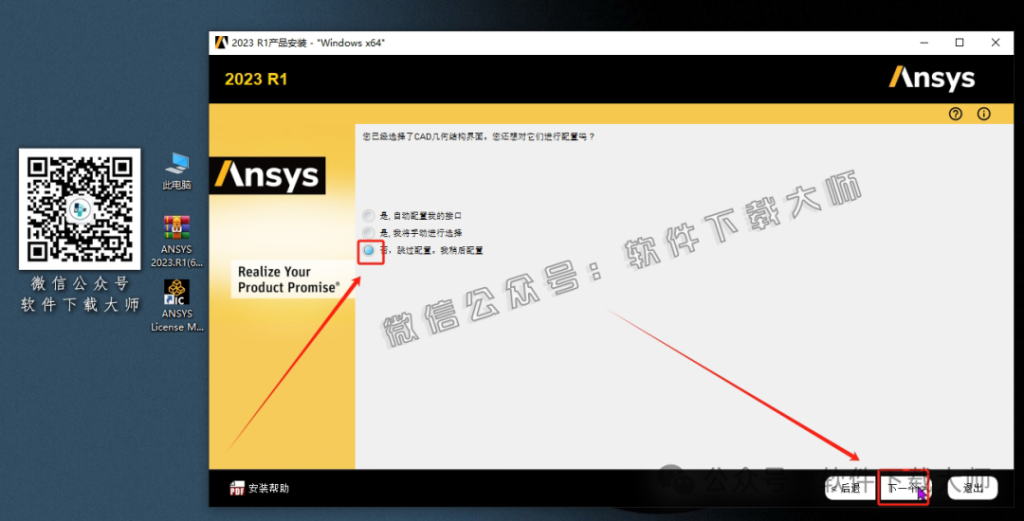1024x521 pixels.
Task: Select ANSYS License Manager desktop icon
Action: [x=177, y=306]
